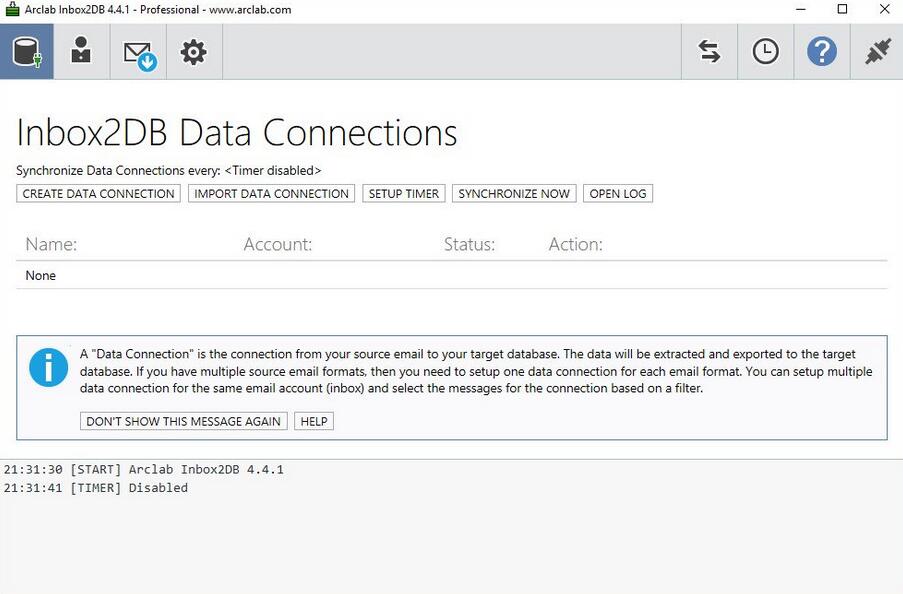The height and width of the screenshot is (594, 903).
Task: Click OPEN LOG button
Action: pos(618,194)
